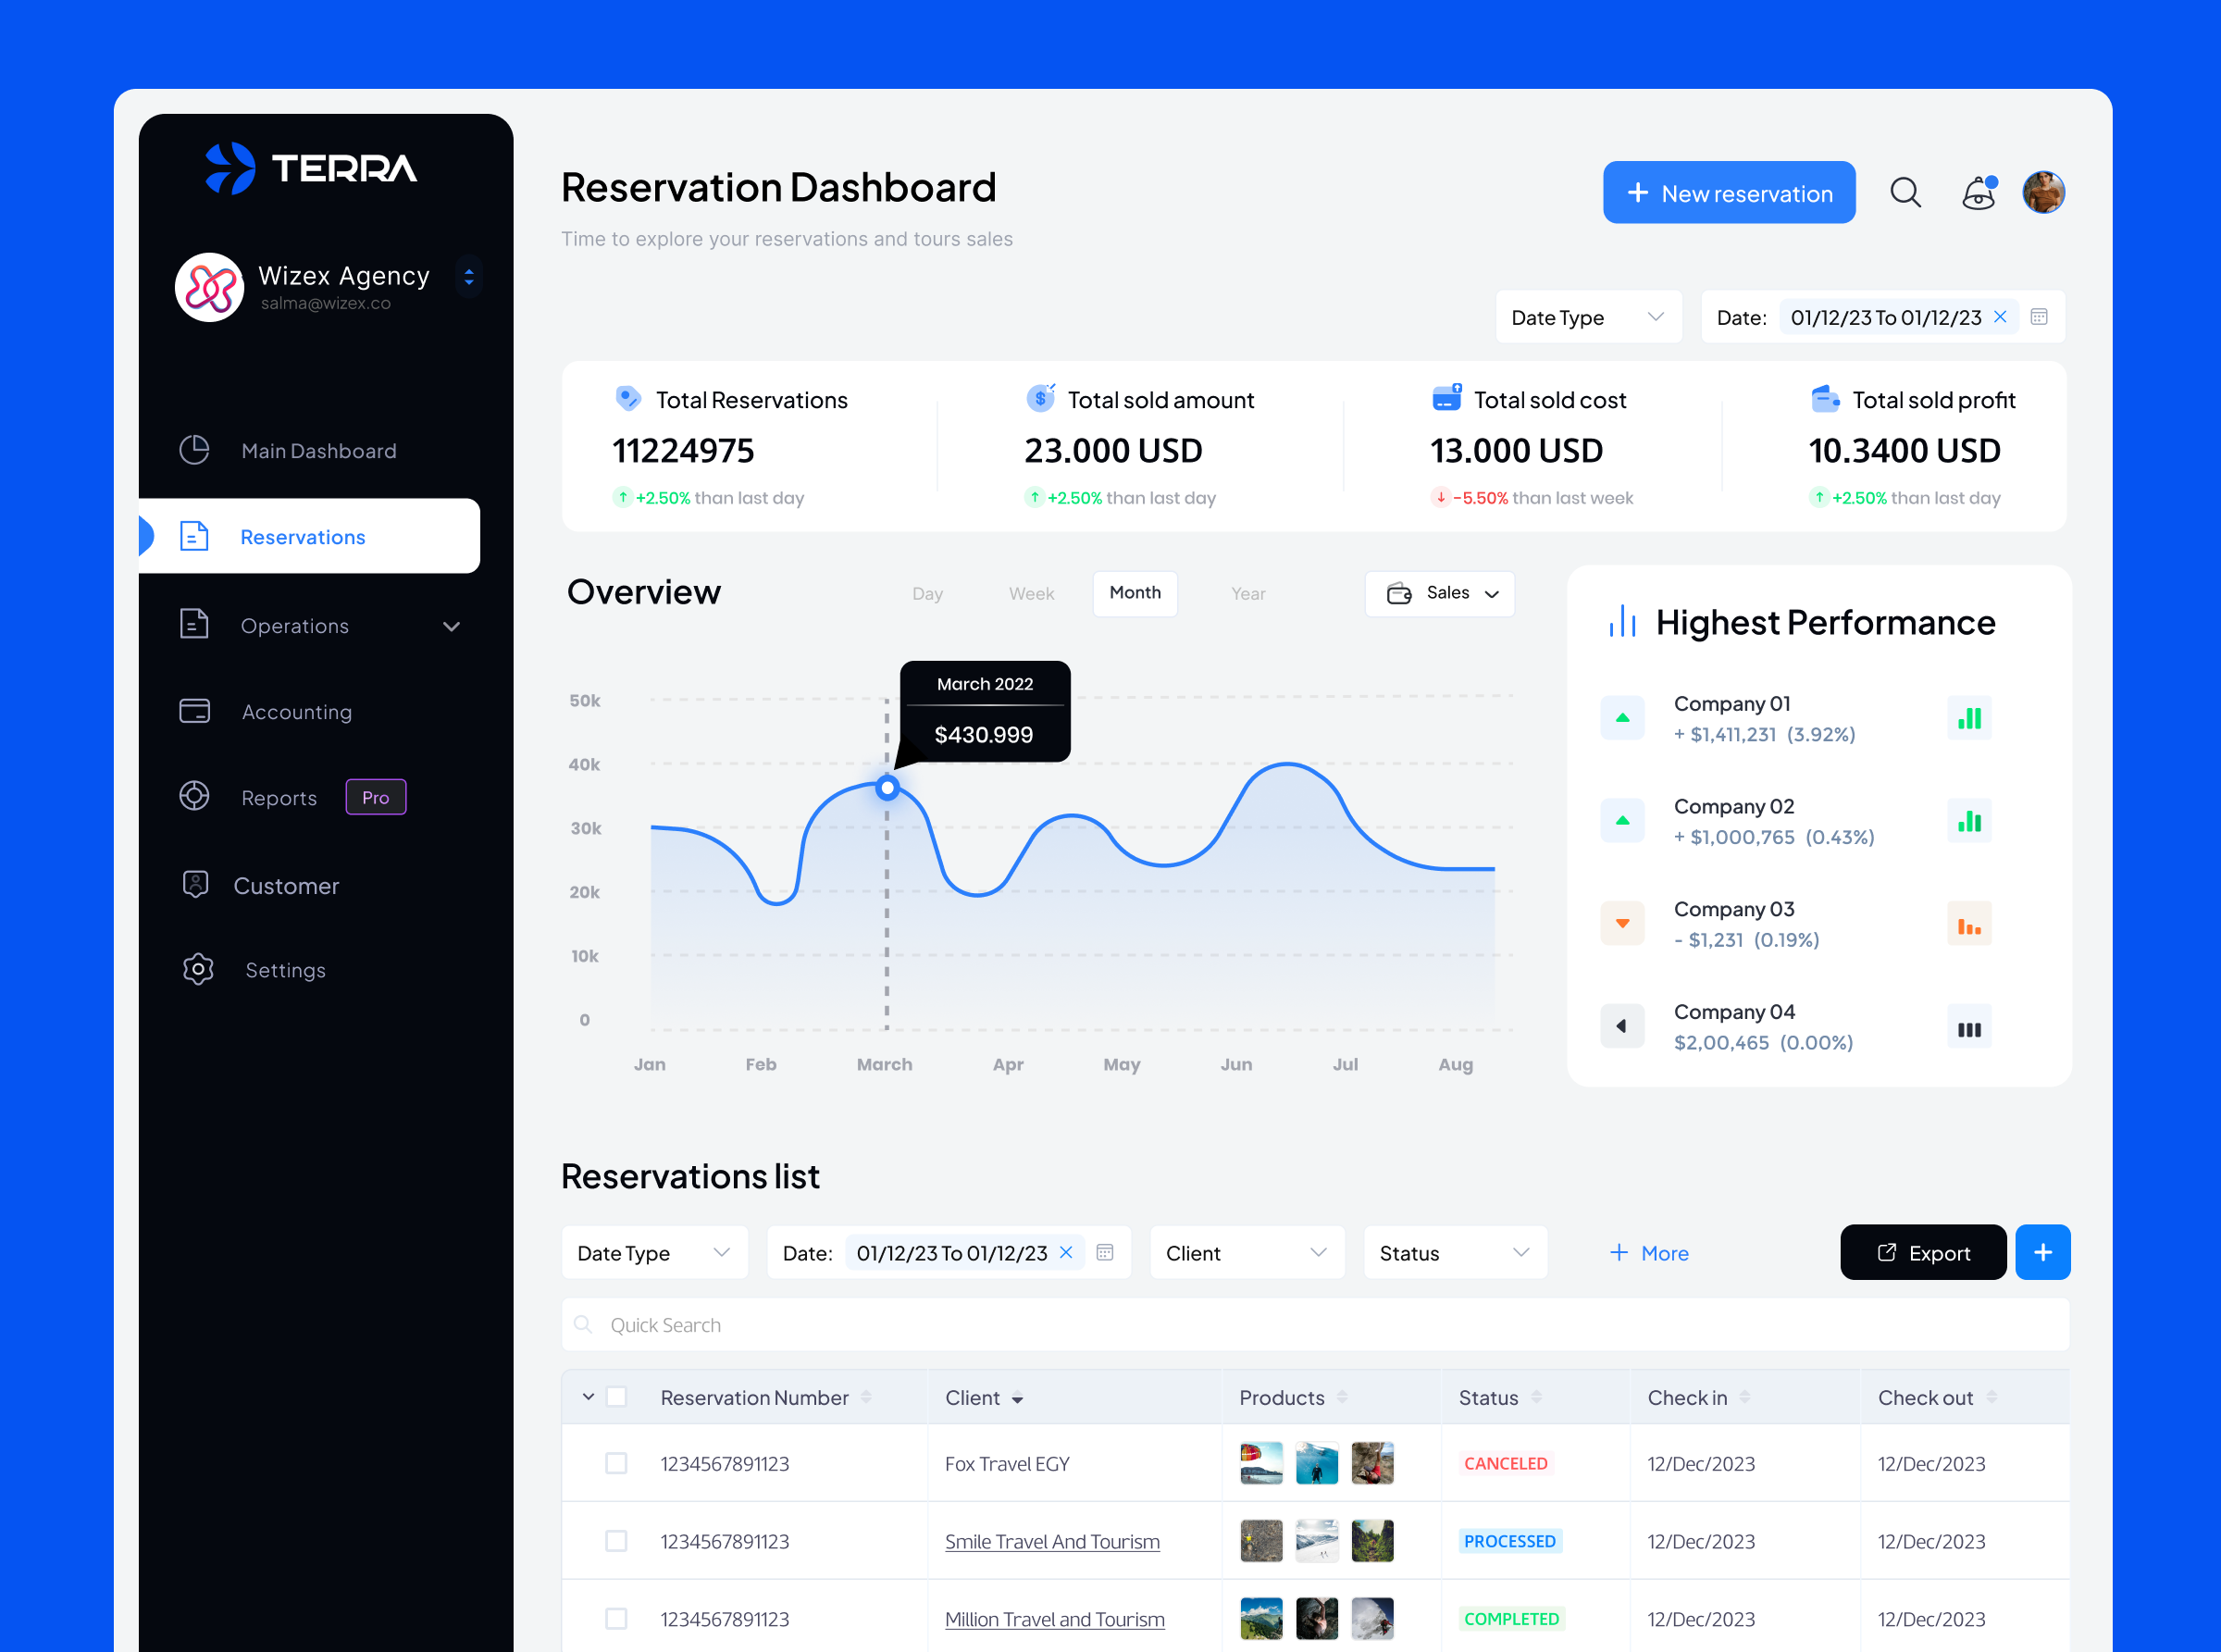This screenshot has height=1652, width=2221.
Task: Open the search icon in the top bar
Action: coord(1906,192)
